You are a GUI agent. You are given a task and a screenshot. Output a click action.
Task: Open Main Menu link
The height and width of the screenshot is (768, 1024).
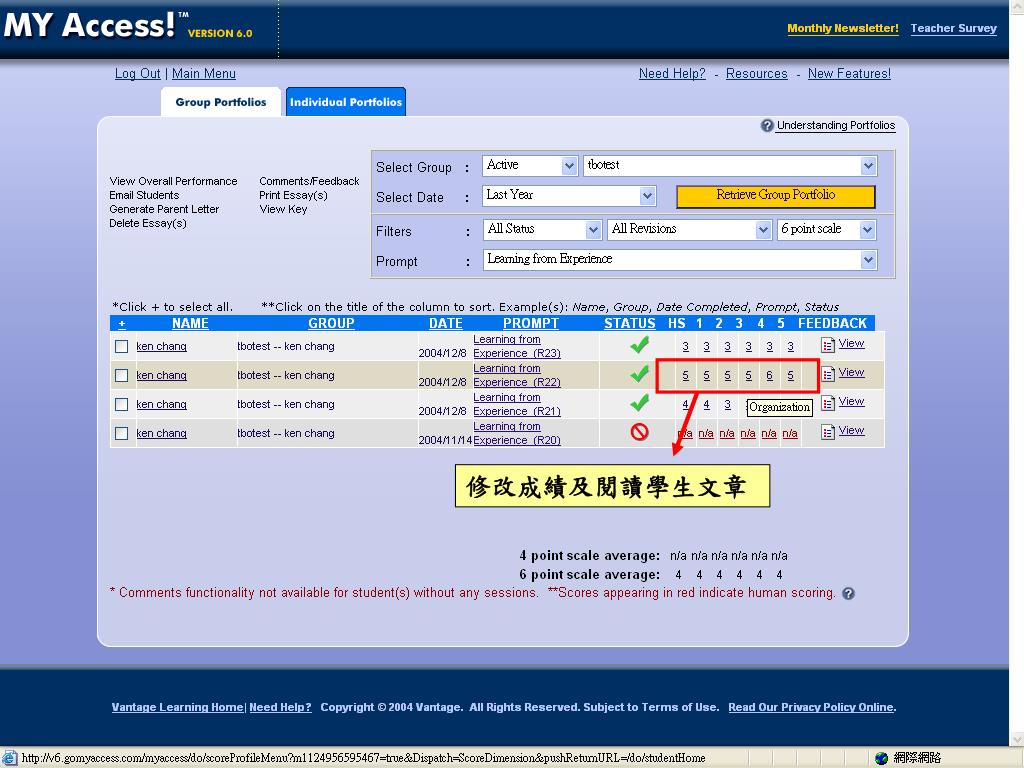coord(204,74)
